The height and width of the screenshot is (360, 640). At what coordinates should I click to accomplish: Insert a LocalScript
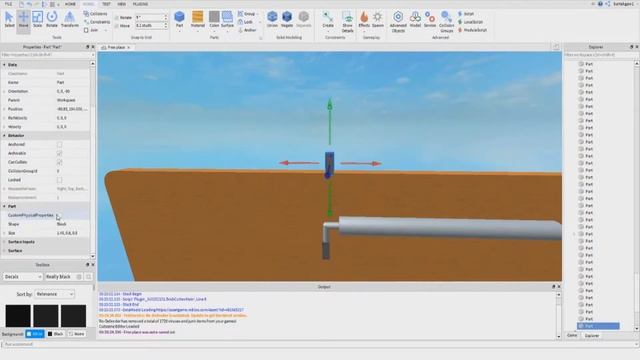click(471, 22)
